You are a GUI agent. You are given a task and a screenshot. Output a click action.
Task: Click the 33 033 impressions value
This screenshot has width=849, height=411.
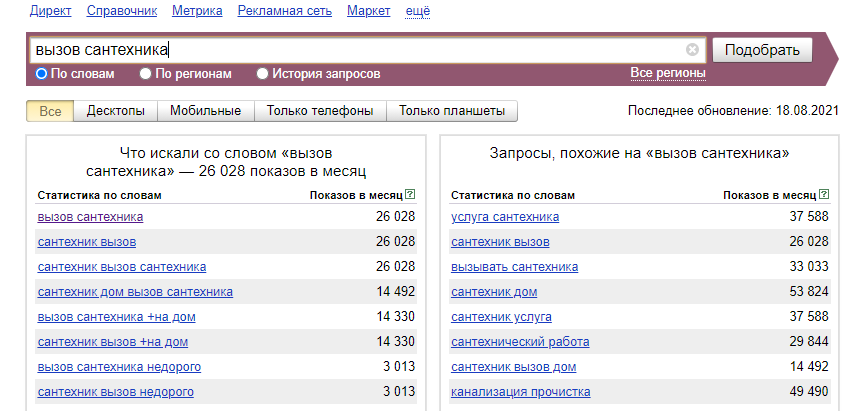[809, 267]
